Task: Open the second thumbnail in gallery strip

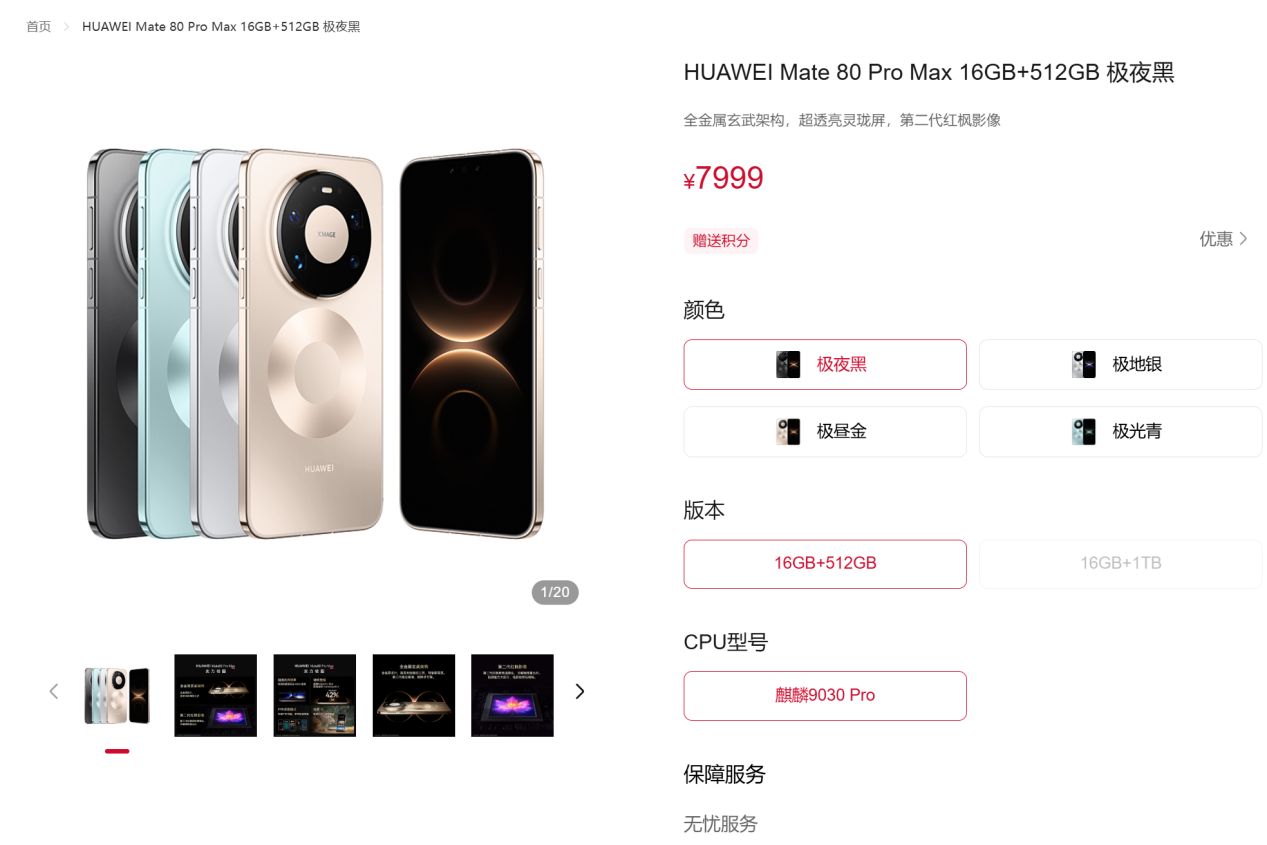Action: [216, 696]
